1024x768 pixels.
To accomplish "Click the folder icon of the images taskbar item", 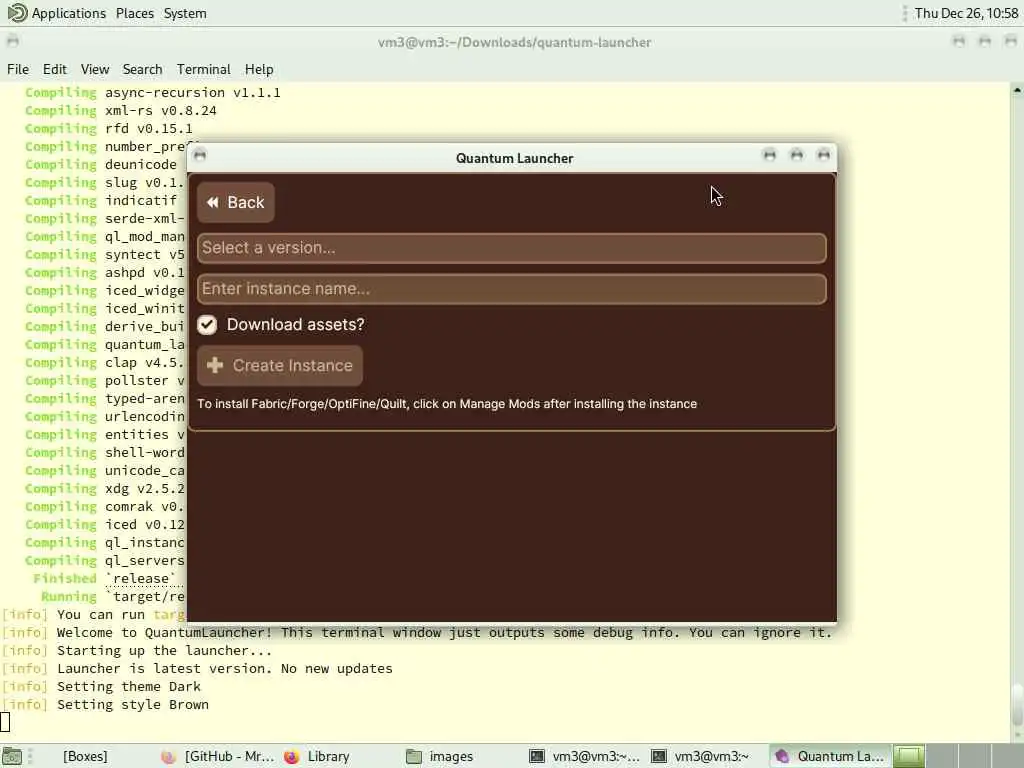I will pyautogui.click(x=413, y=756).
